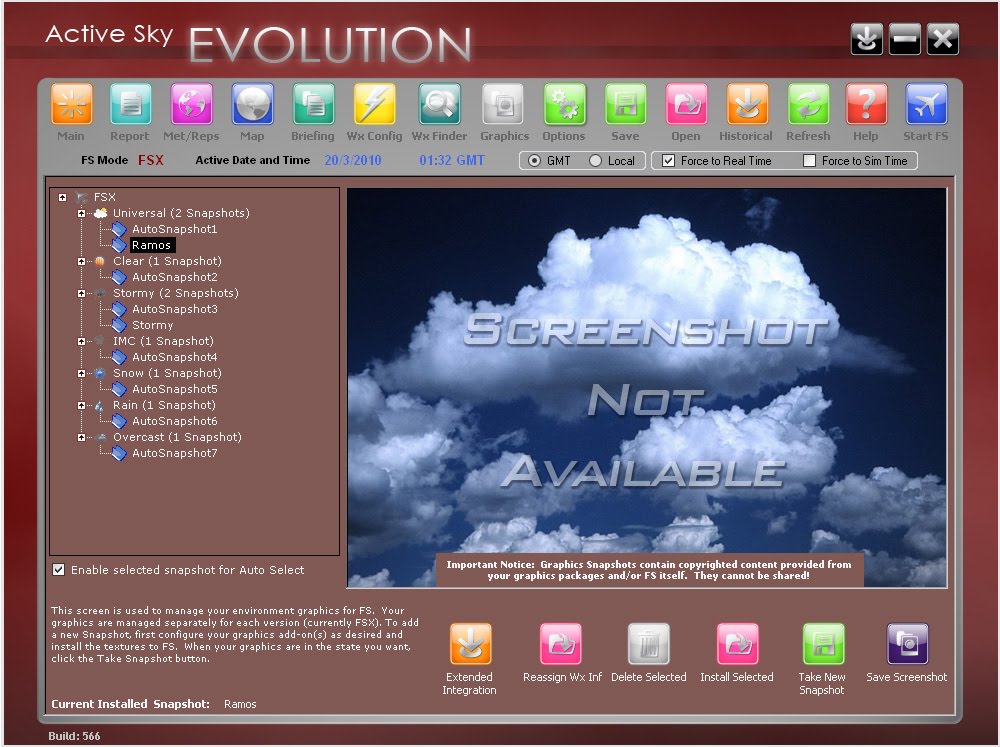Click the Save floppy icon

(625, 103)
